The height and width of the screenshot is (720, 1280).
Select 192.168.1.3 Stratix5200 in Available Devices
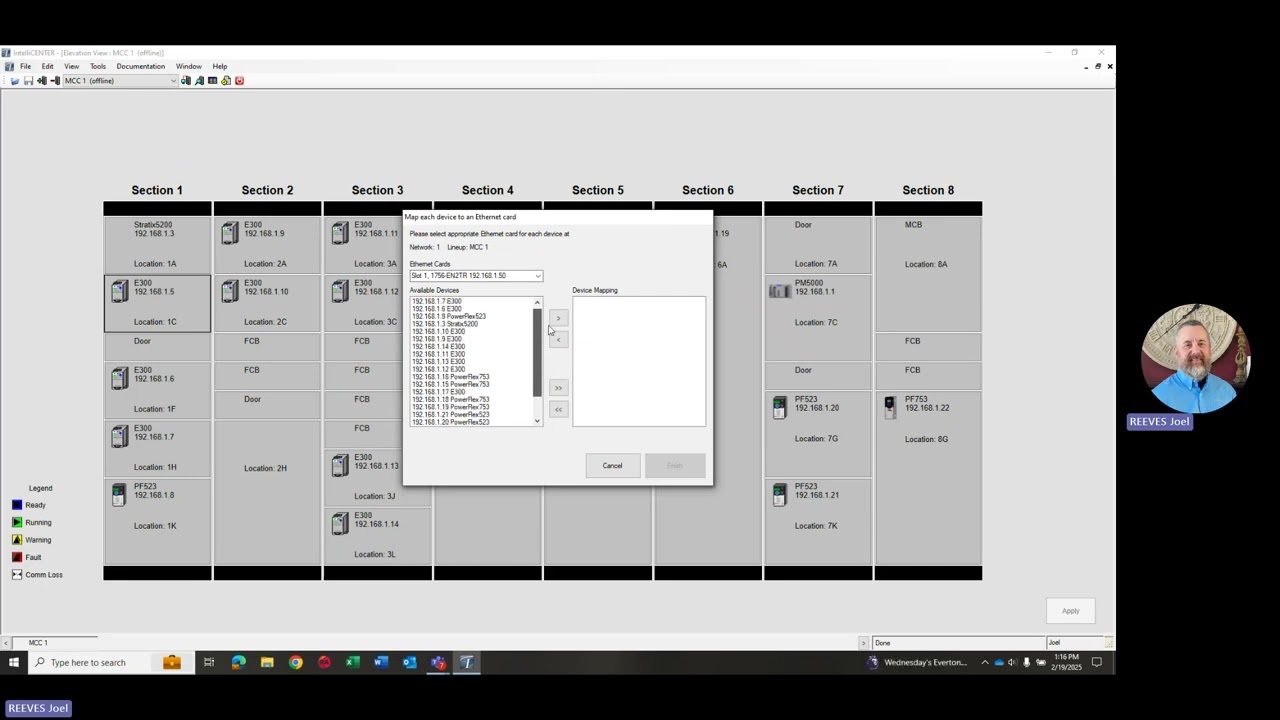click(445, 324)
